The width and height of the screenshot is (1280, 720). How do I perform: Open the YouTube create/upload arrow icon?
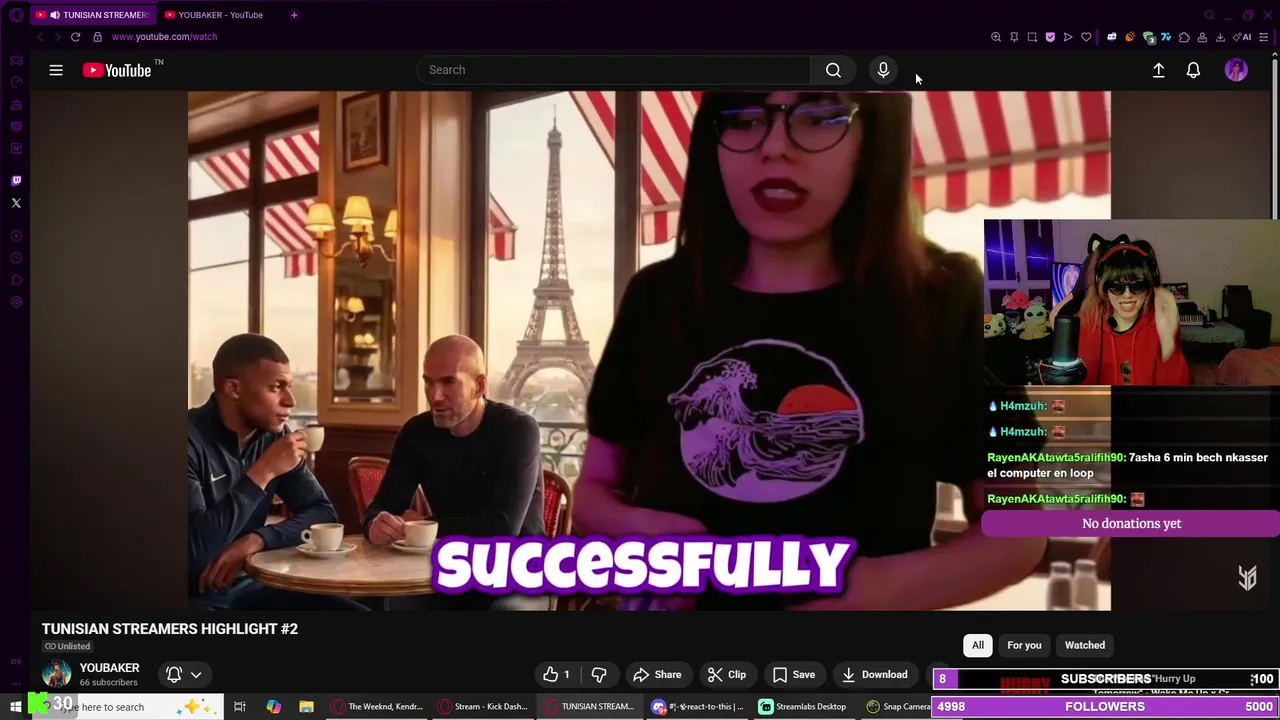coord(1158,70)
